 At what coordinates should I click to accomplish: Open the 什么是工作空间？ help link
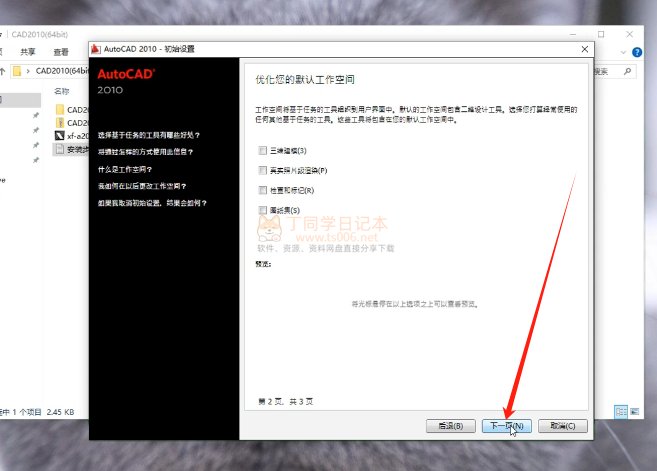tap(125, 169)
